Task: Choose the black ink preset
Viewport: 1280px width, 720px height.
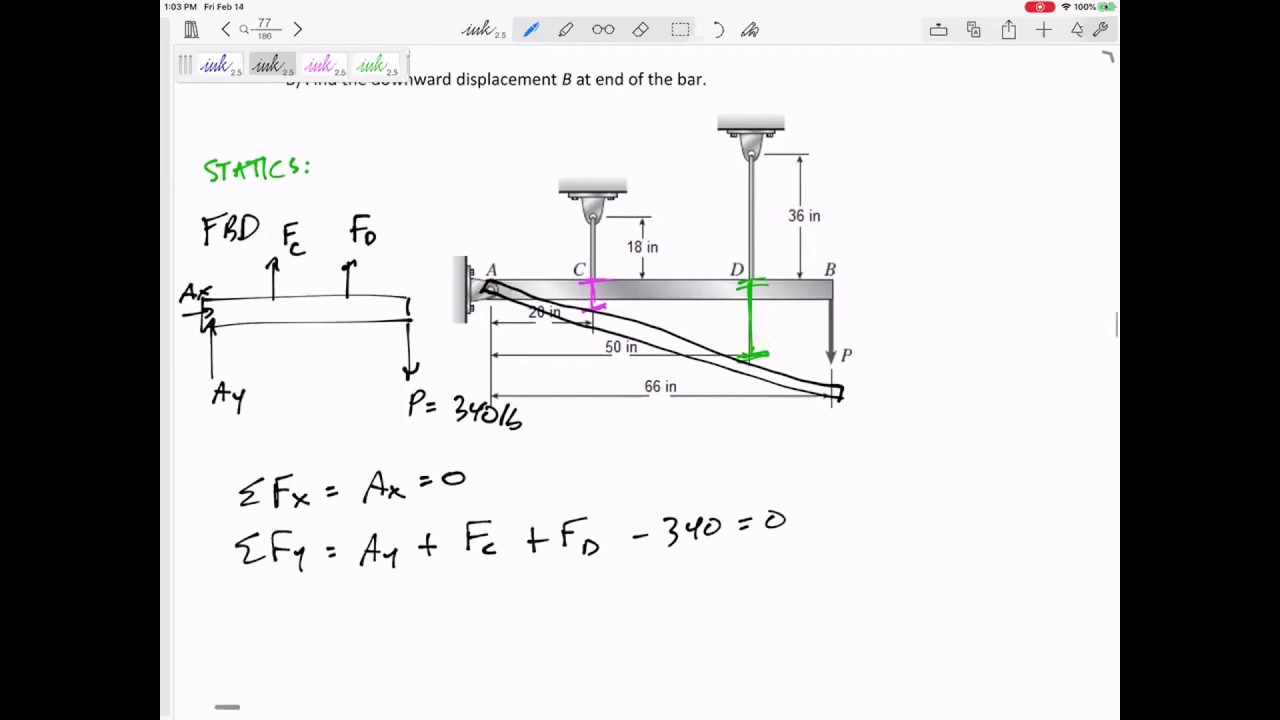Action: [272, 66]
